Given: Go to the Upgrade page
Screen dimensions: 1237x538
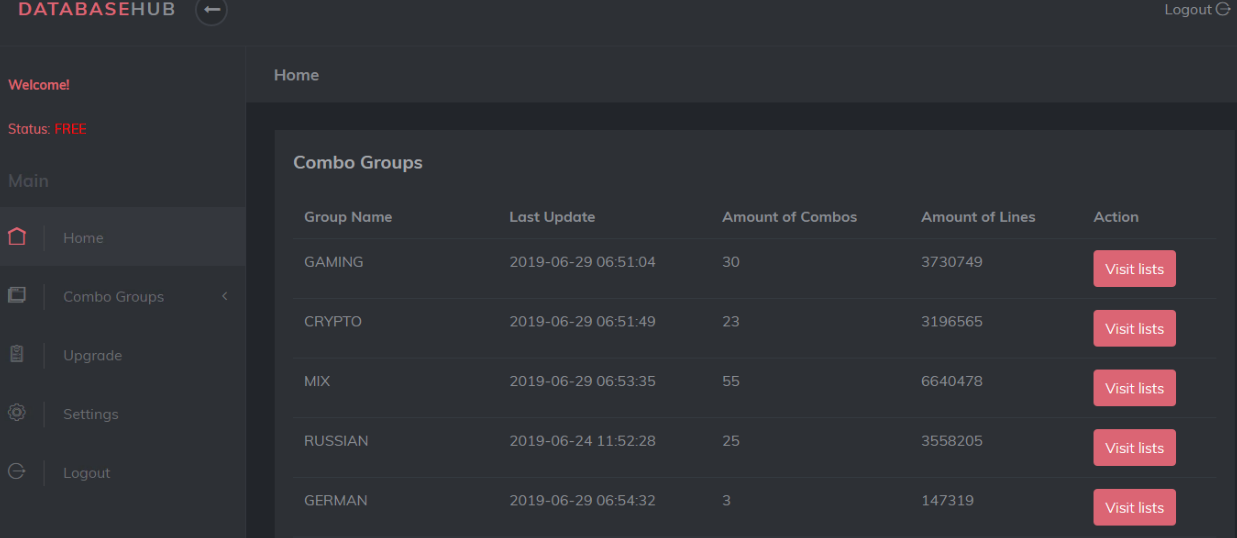Looking at the screenshot, I should point(123,355).
